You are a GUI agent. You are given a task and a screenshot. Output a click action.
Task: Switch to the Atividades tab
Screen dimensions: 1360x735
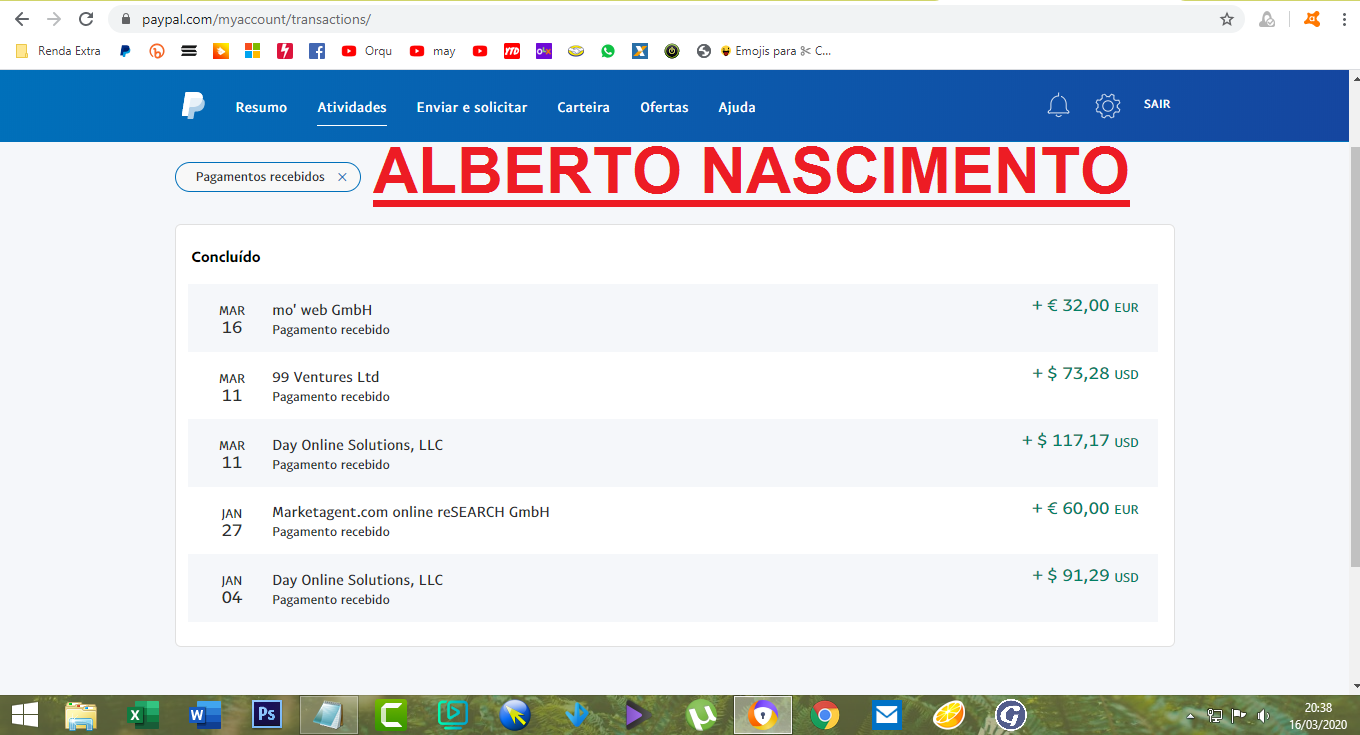[352, 107]
